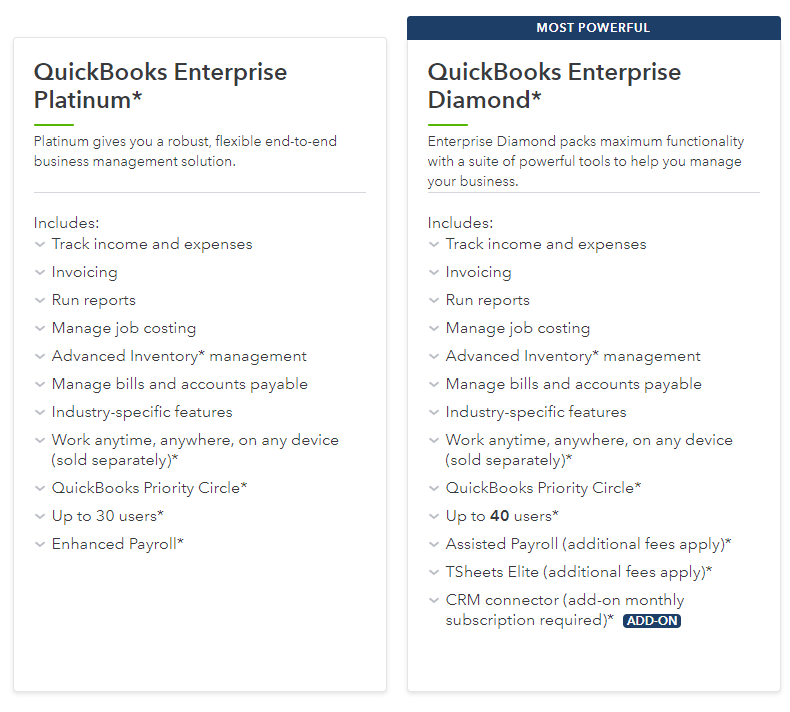
Task: Open Platinum 'Advanced Inventory management' details
Action: coord(40,356)
